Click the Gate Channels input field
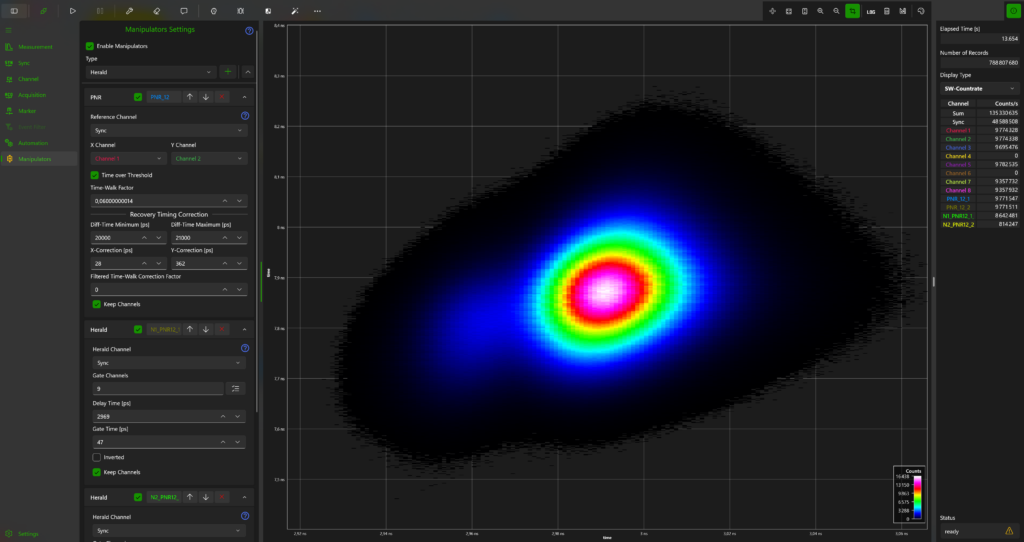 click(158, 389)
